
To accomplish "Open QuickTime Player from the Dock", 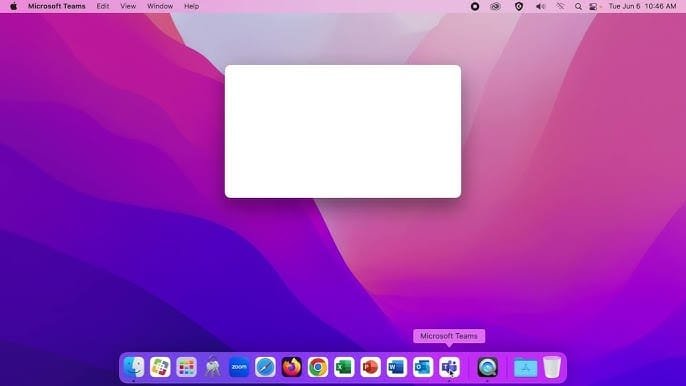I will point(487,367).
